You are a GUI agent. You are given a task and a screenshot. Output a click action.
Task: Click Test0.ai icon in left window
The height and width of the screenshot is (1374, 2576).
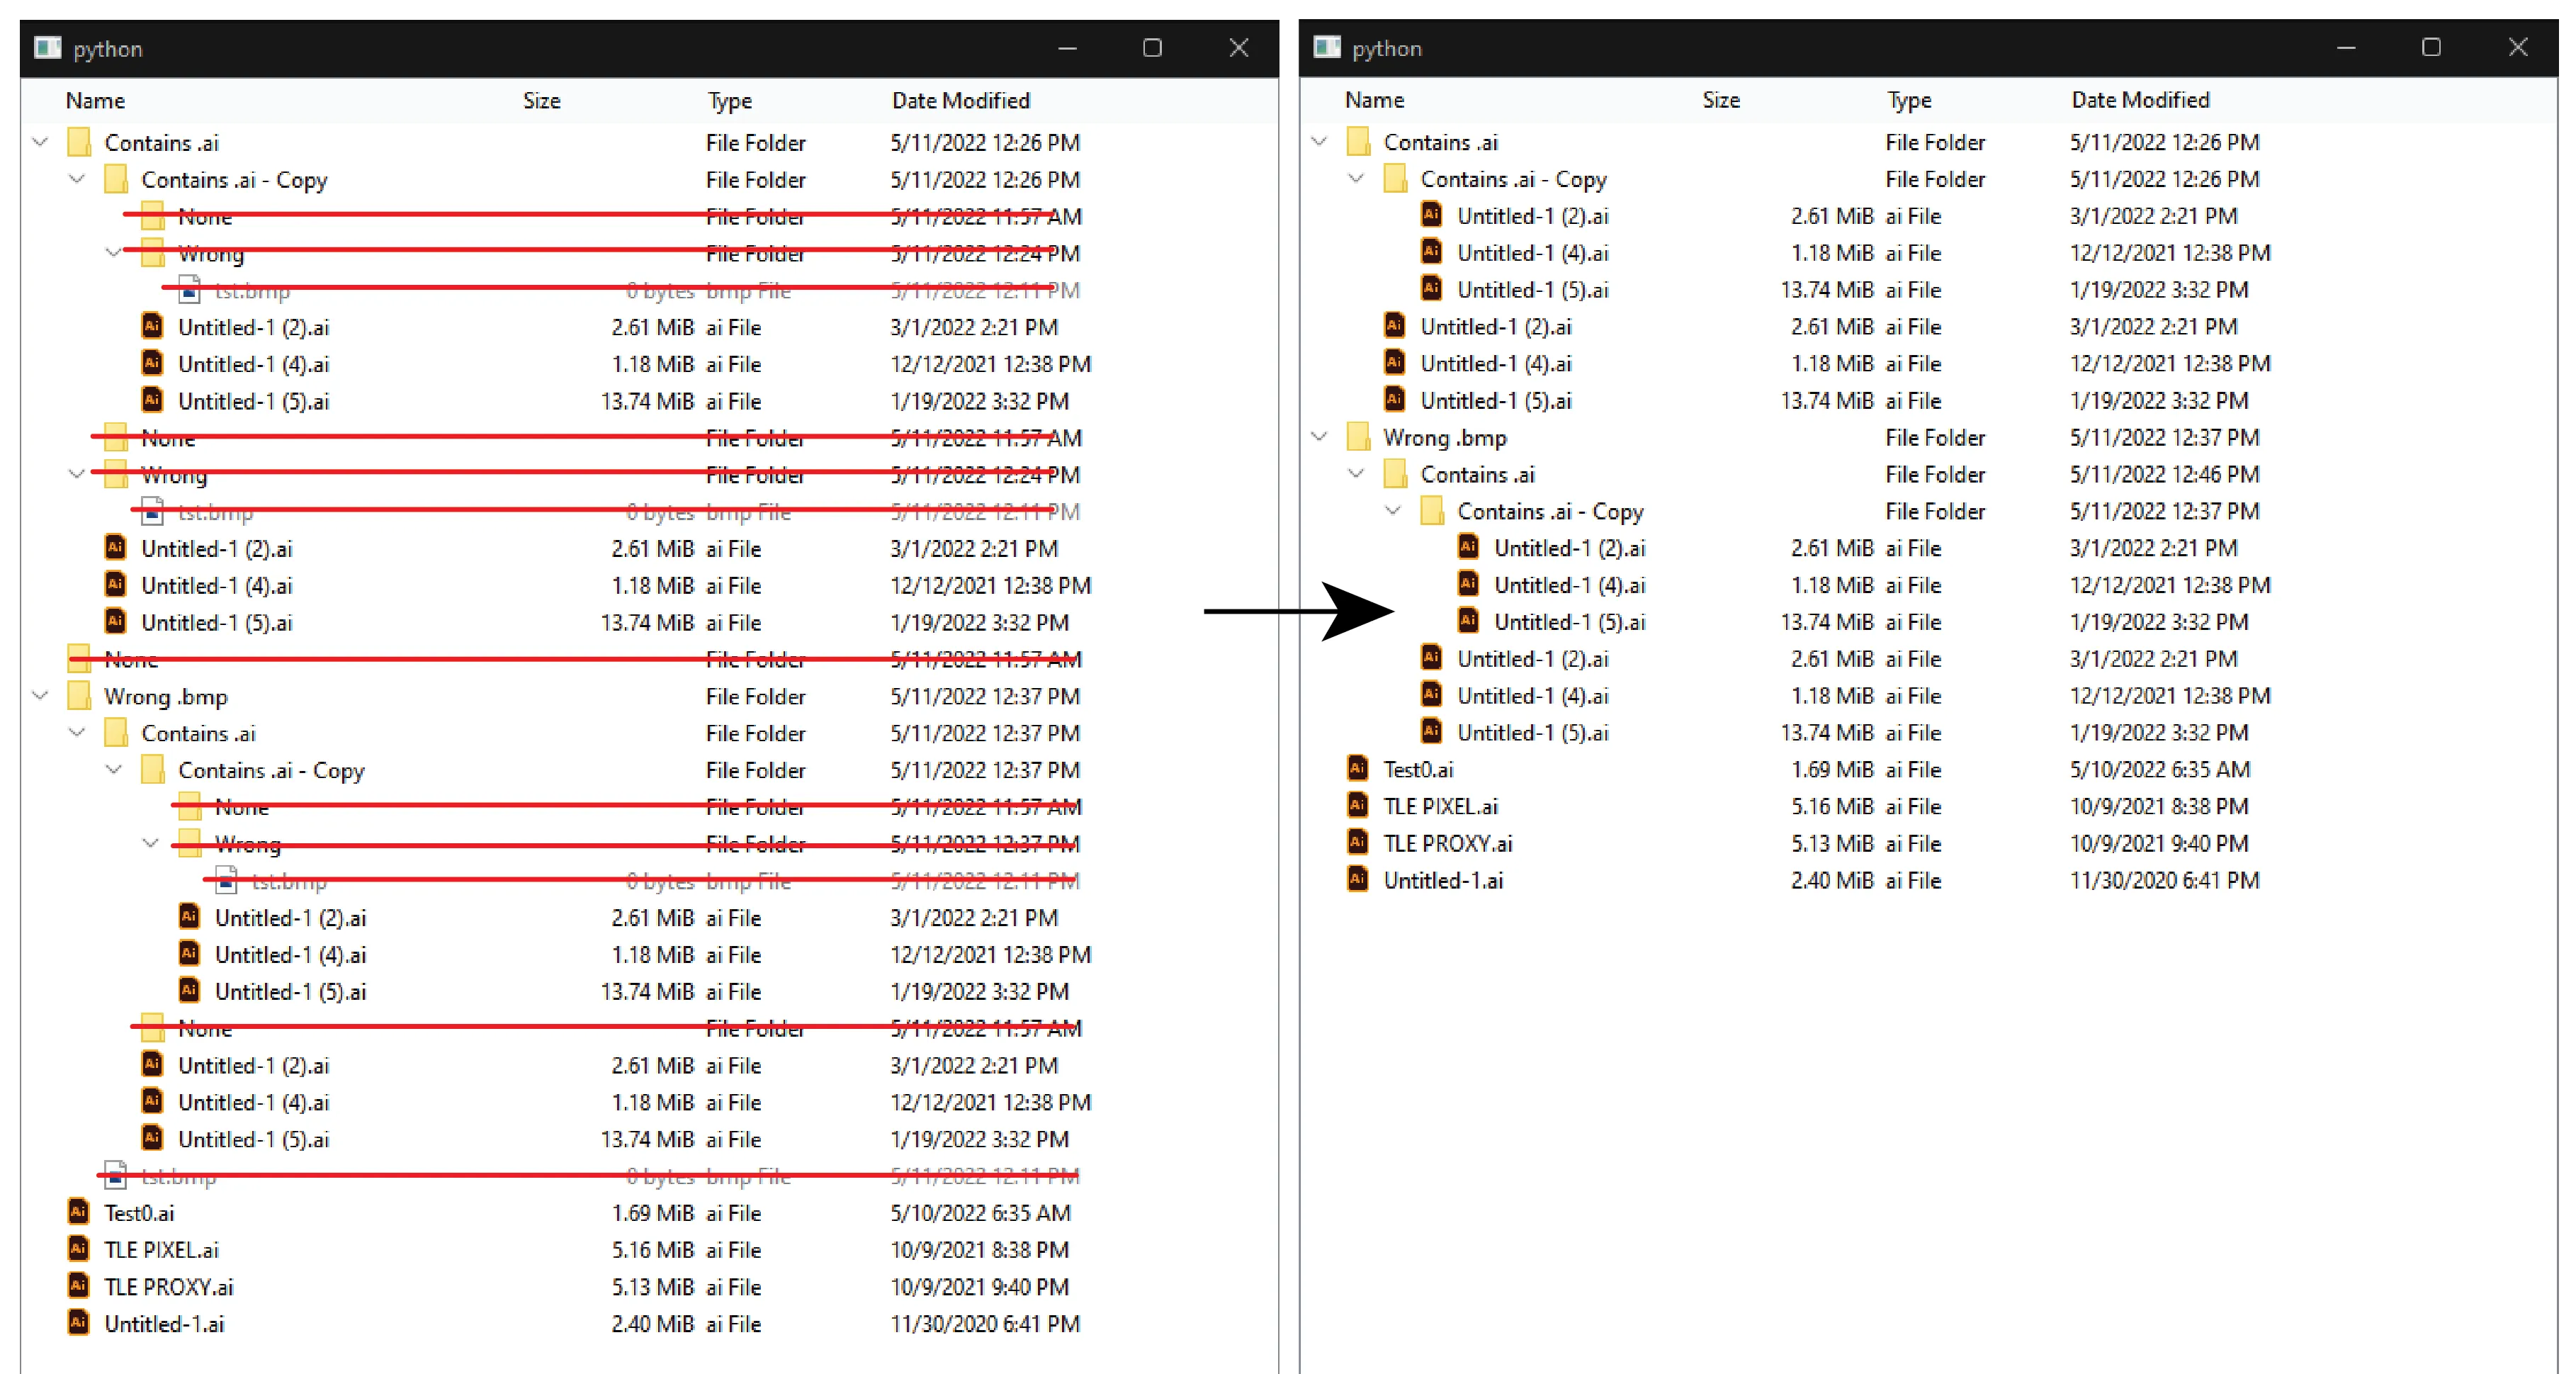tap(78, 1212)
